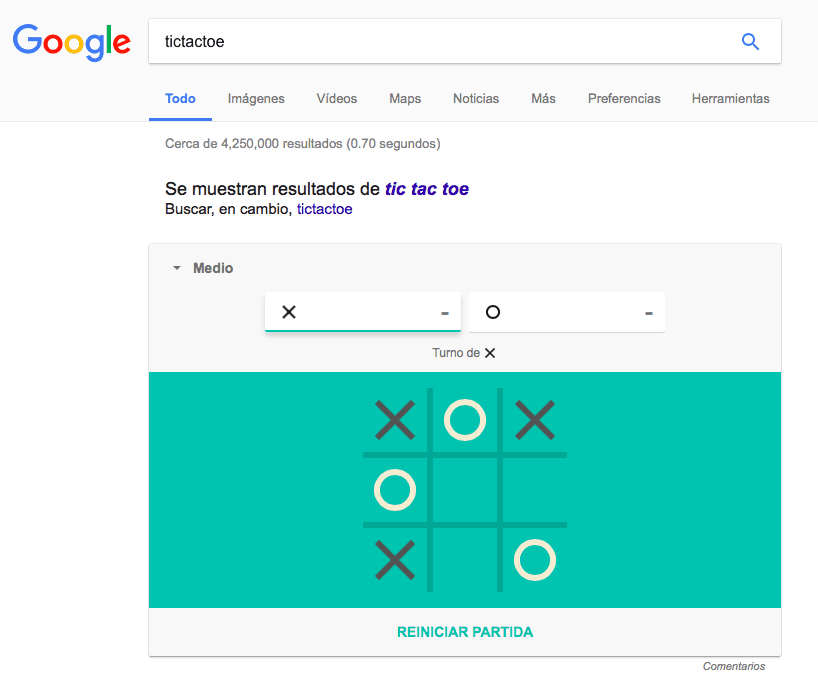The width and height of the screenshot is (818, 690).
Task: Click the Google logo
Action: tap(71, 41)
